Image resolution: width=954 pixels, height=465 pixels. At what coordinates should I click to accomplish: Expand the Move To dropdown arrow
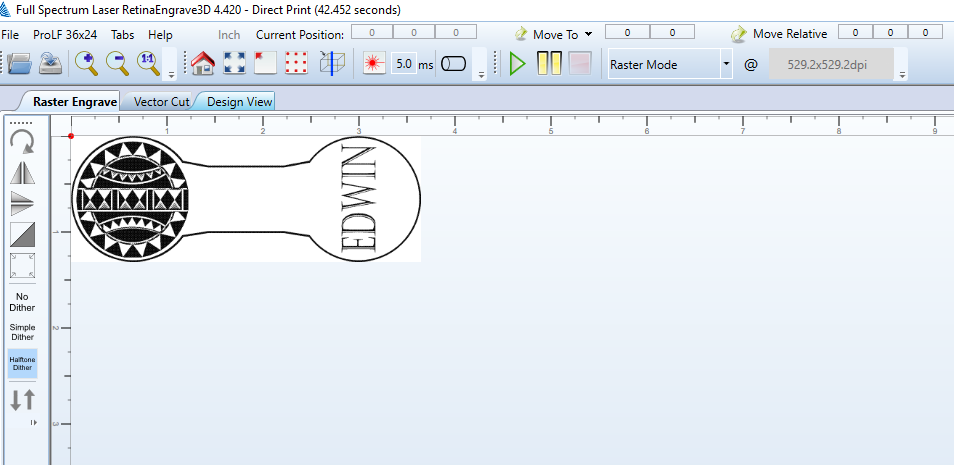pyautogui.click(x=588, y=34)
